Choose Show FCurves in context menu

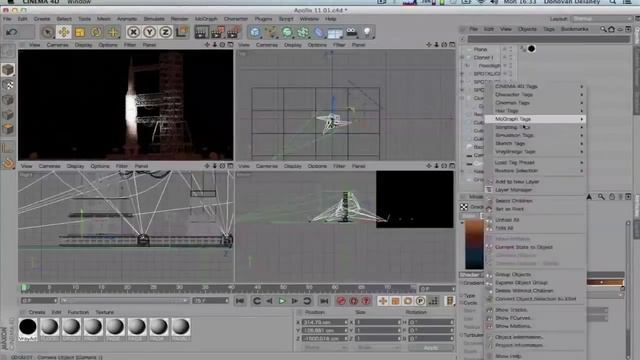(x=535, y=318)
